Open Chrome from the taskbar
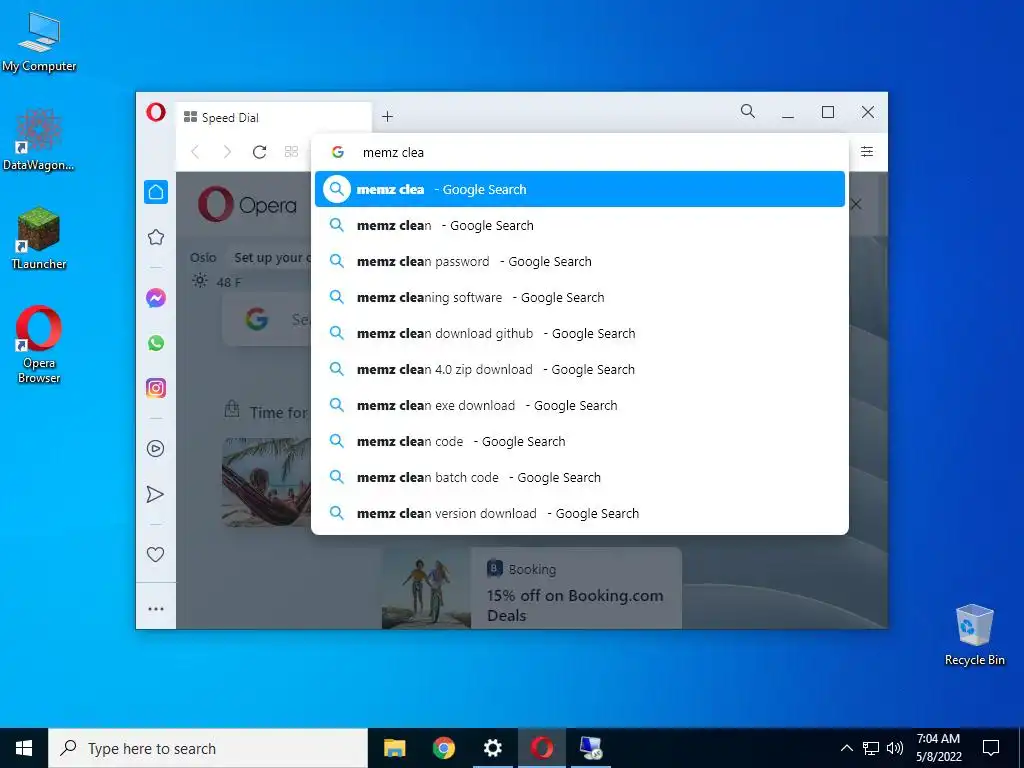Screen dimensions: 1024x768 [x=443, y=748]
